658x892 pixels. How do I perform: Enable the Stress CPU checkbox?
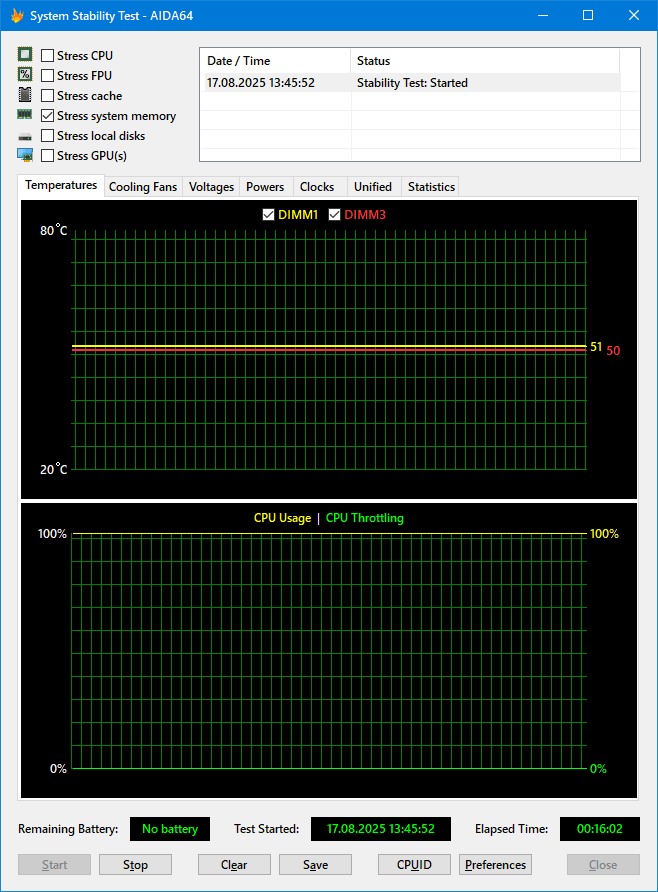(48, 55)
